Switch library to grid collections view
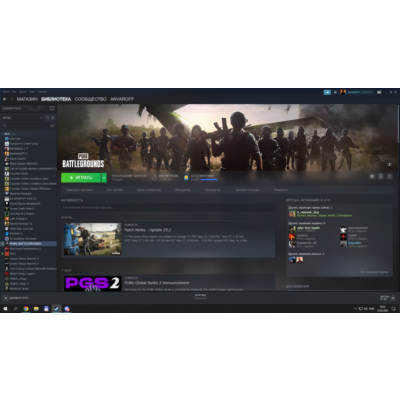Image resolution: width=400 pixels, height=400 pixels. (52, 108)
